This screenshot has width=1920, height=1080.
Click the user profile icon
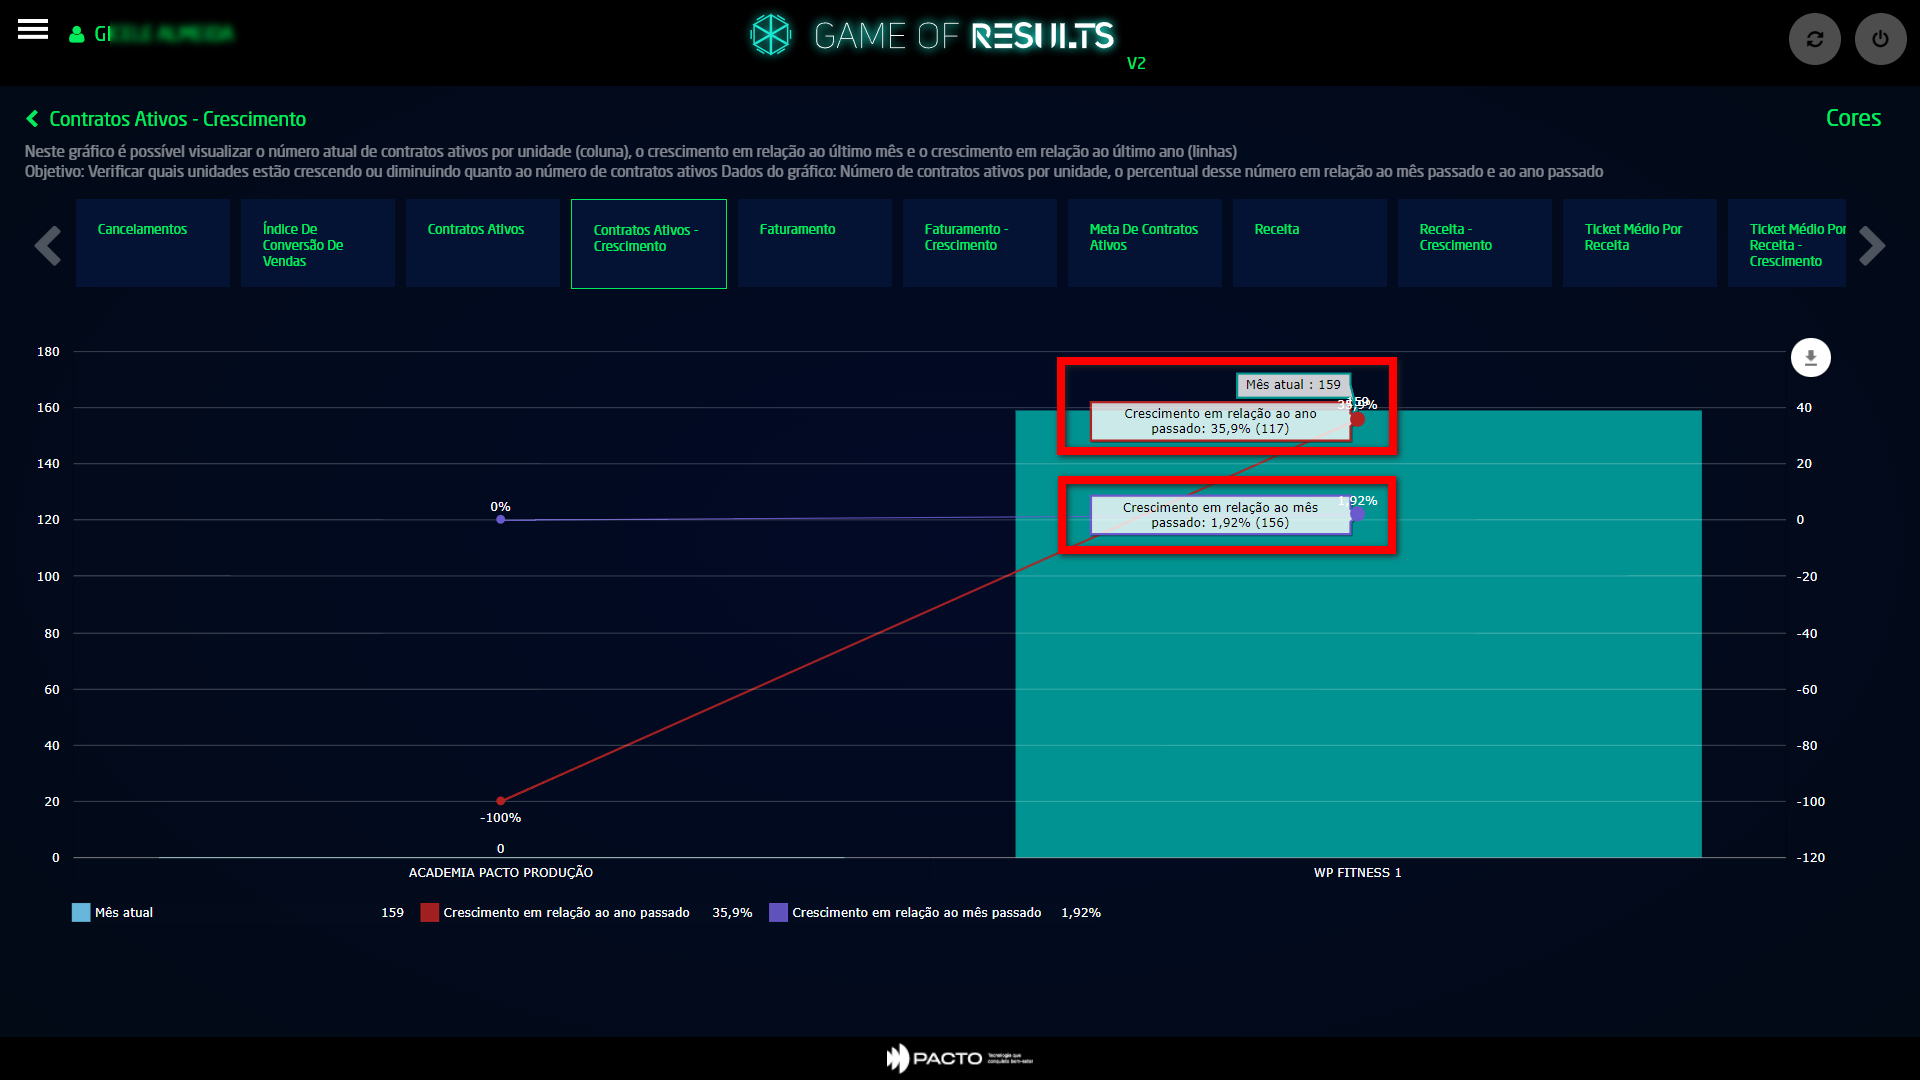point(76,35)
